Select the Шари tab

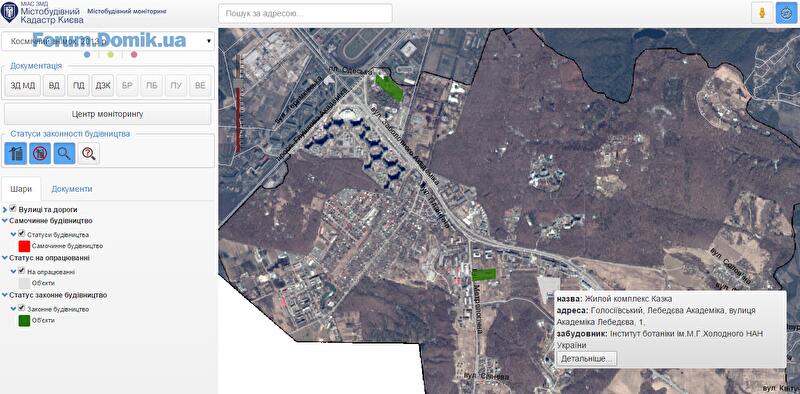[21, 189]
